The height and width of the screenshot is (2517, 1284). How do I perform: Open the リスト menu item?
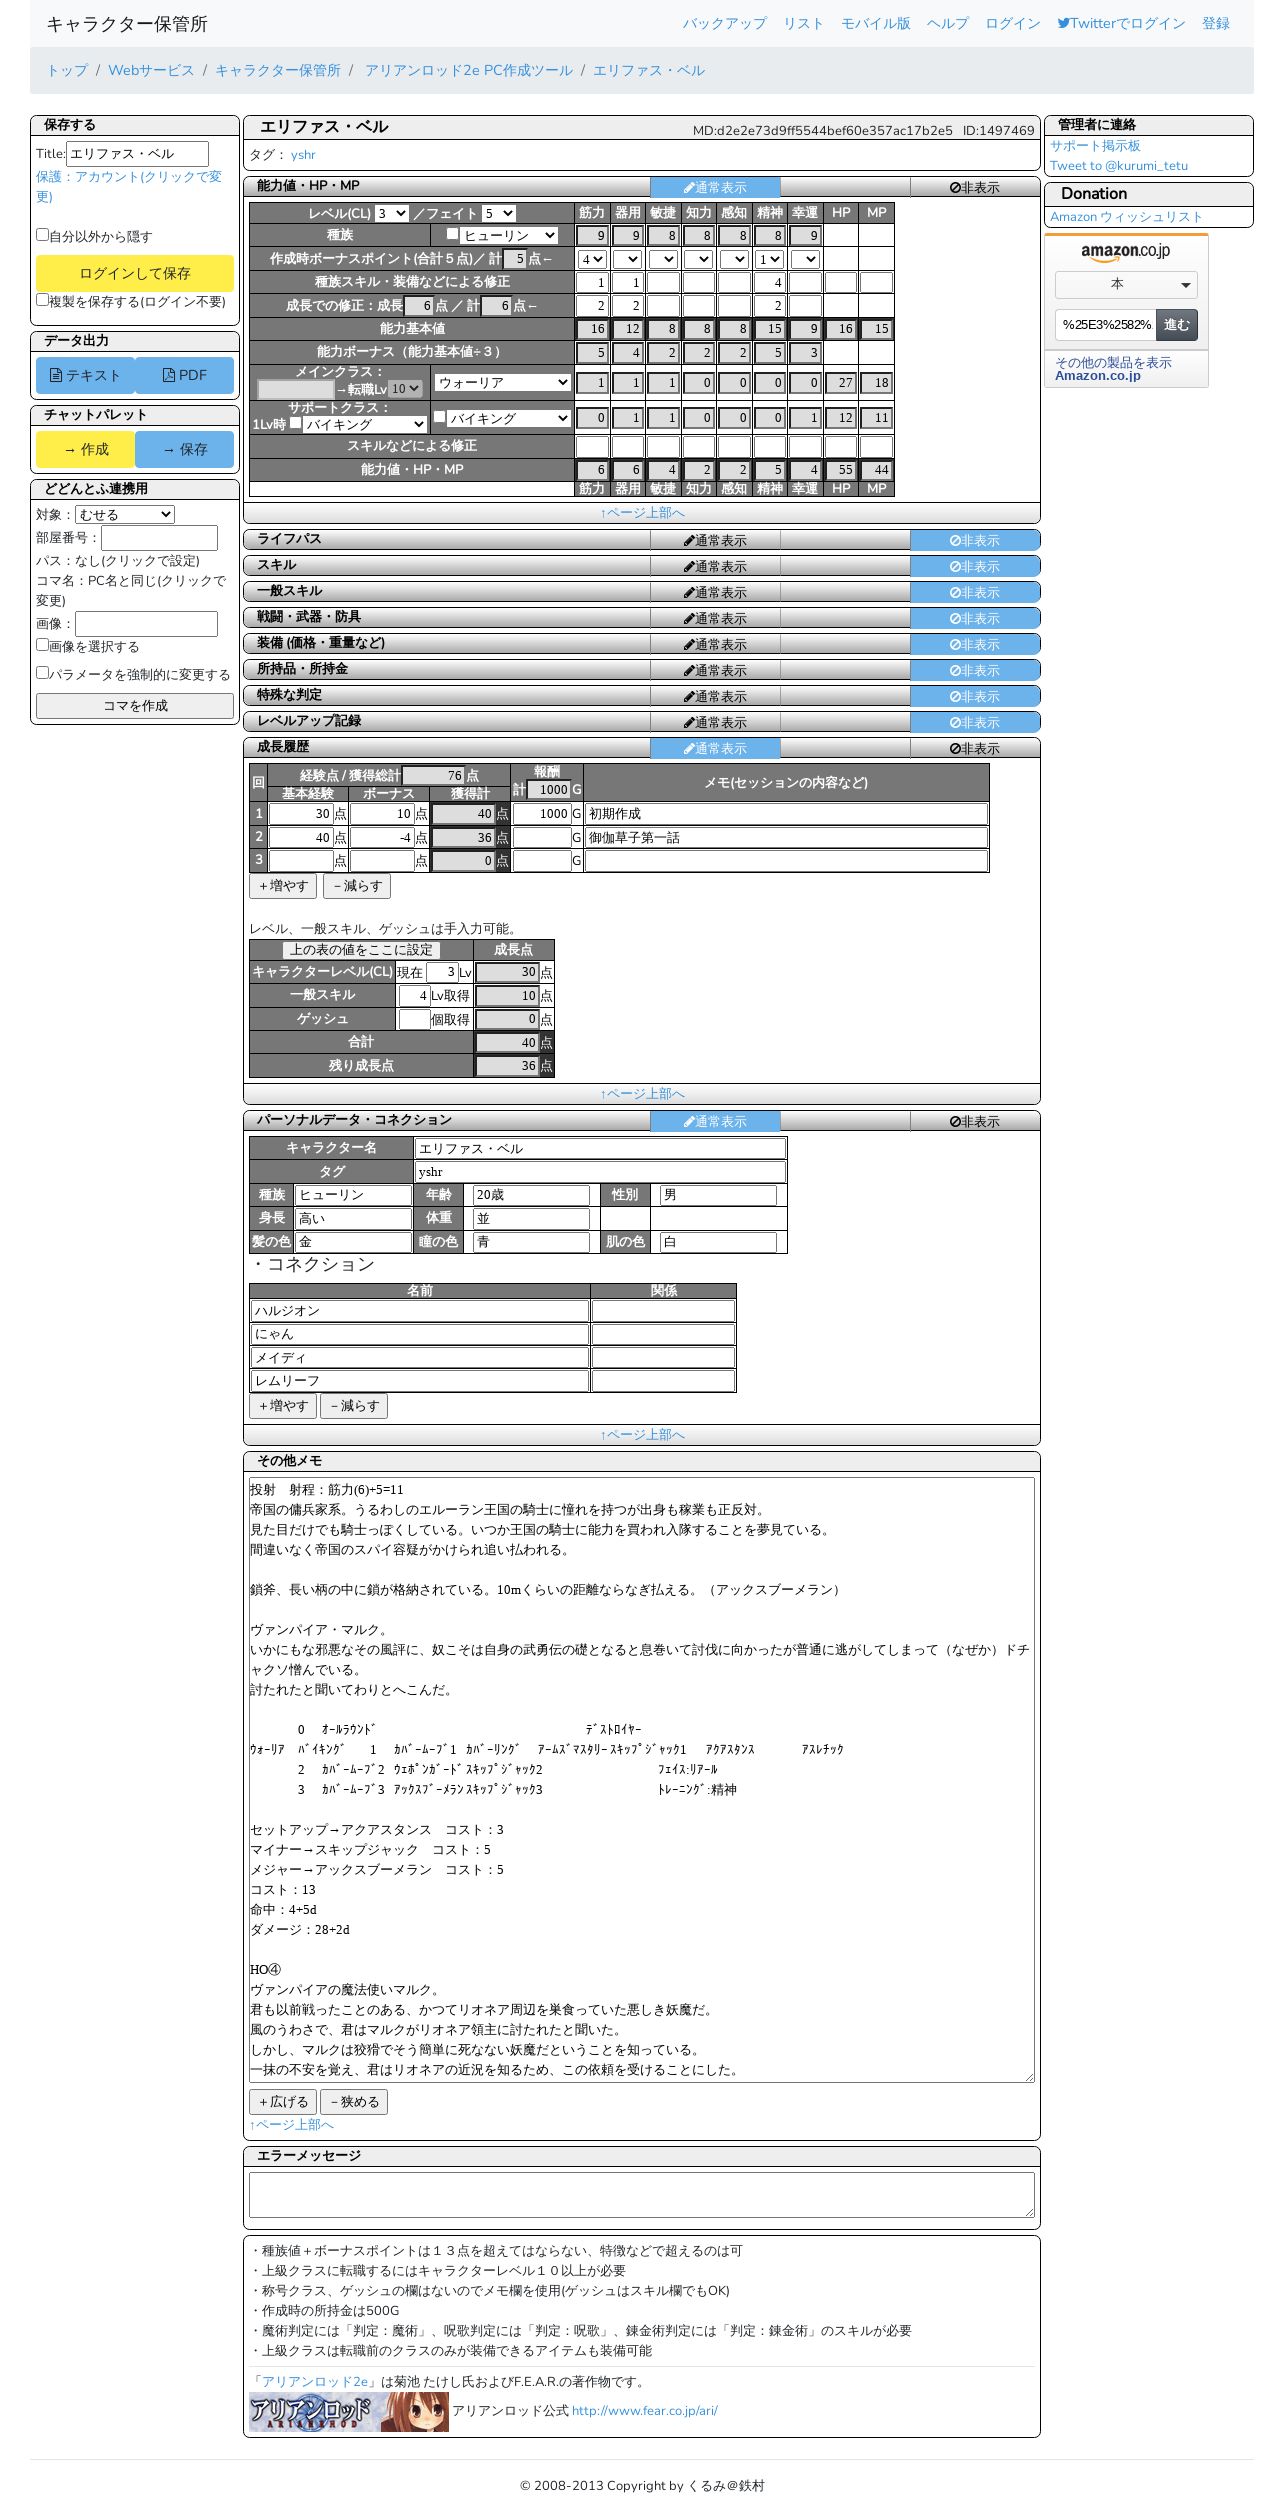click(803, 23)
